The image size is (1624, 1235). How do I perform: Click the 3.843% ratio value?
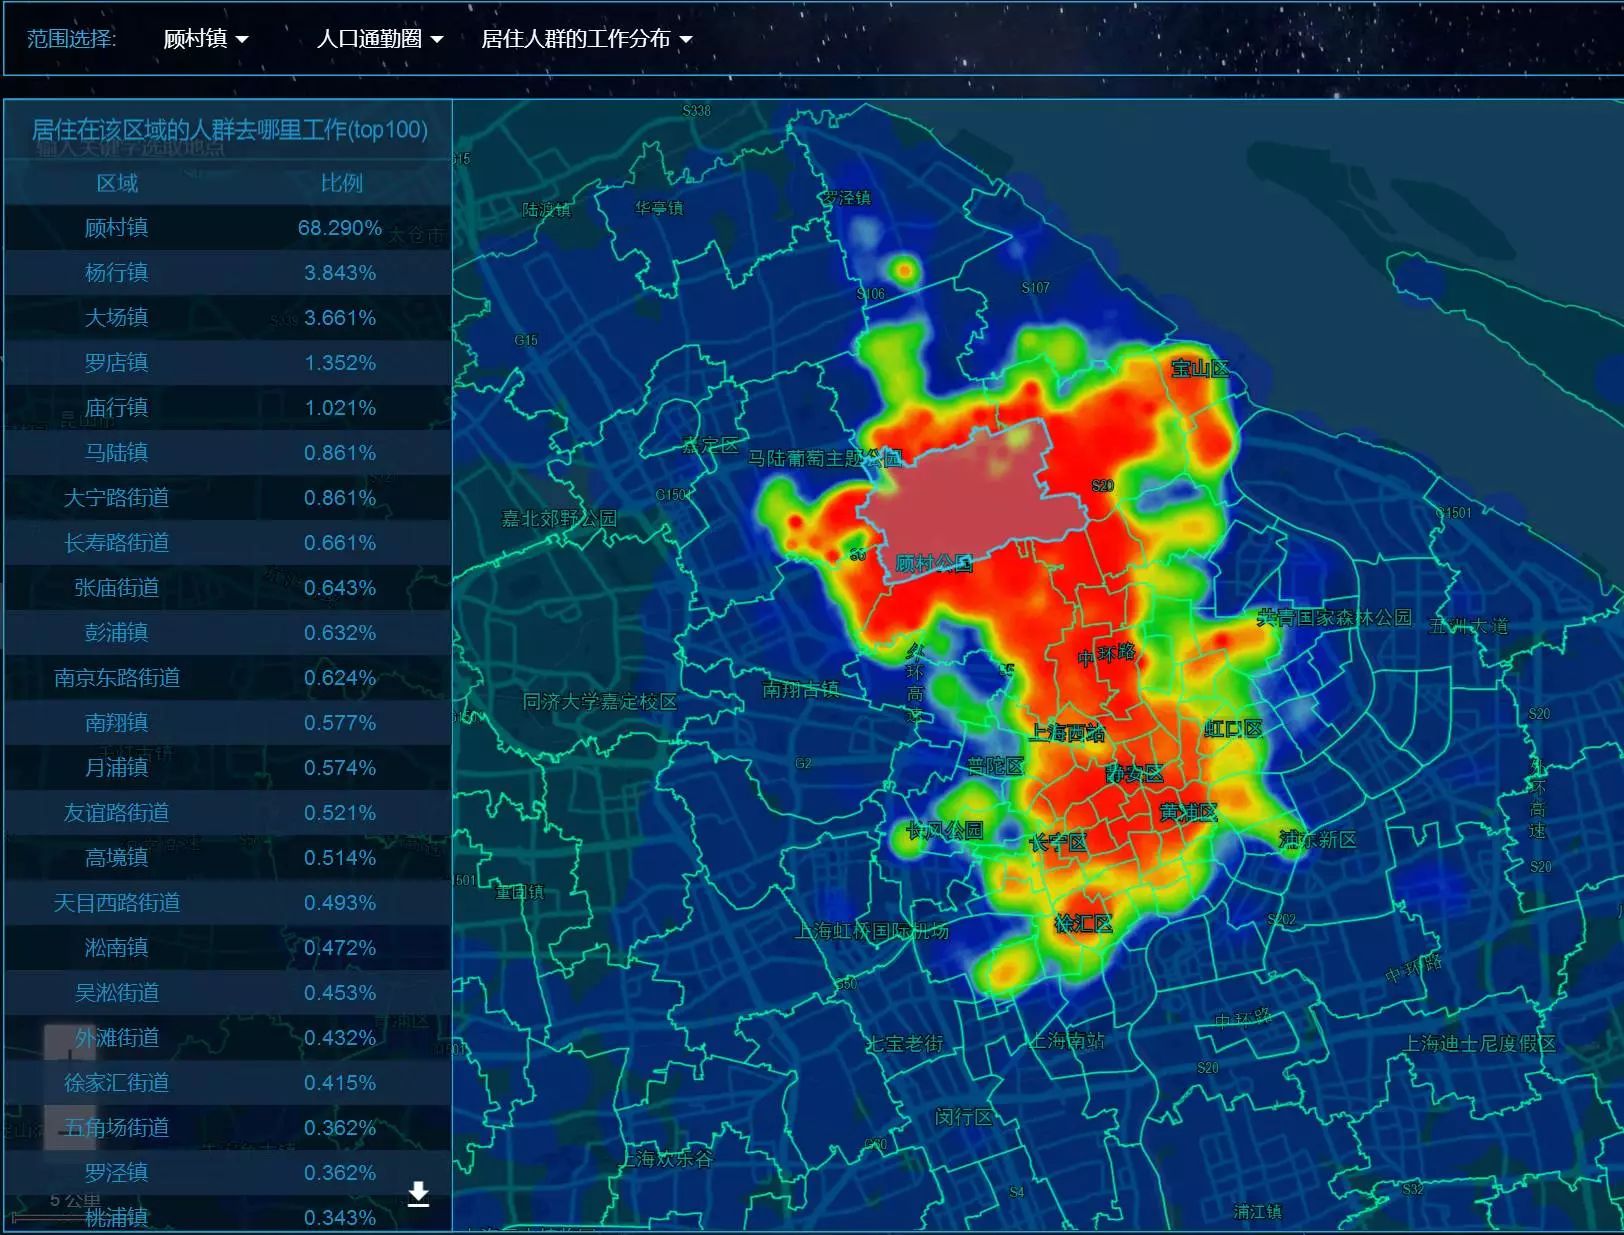tap(340, 273)
